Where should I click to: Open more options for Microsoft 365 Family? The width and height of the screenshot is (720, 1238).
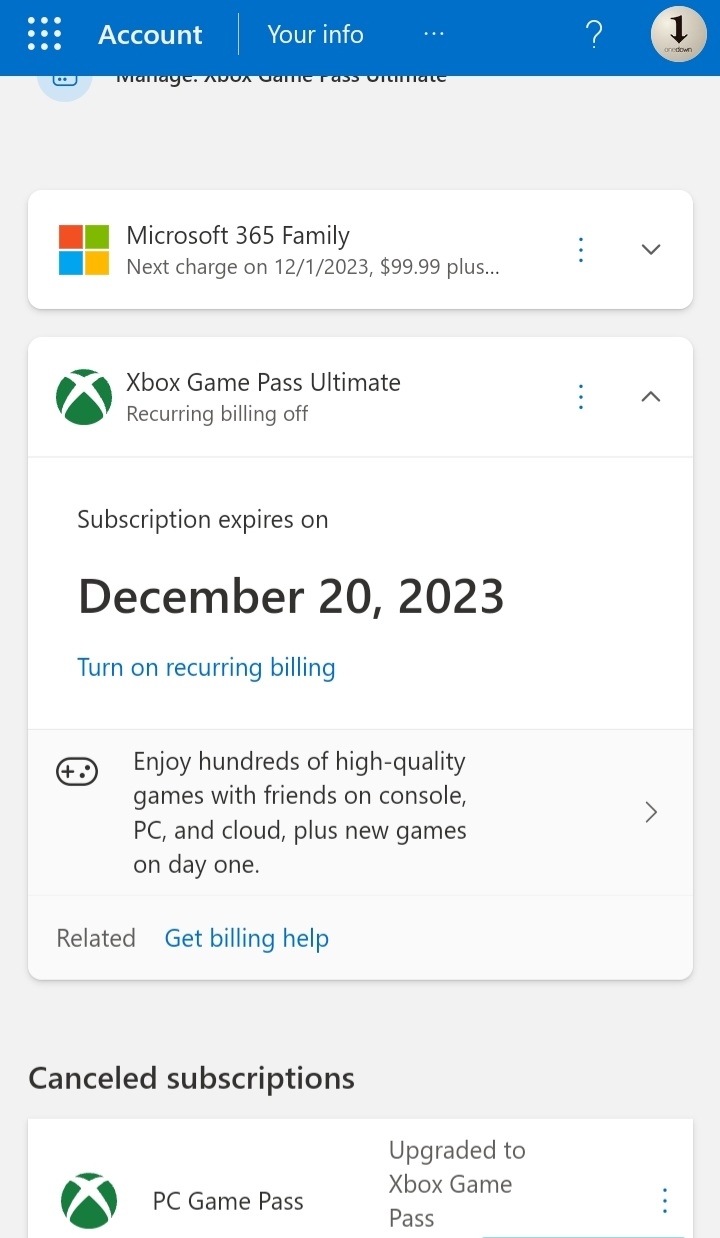point(581,250)
